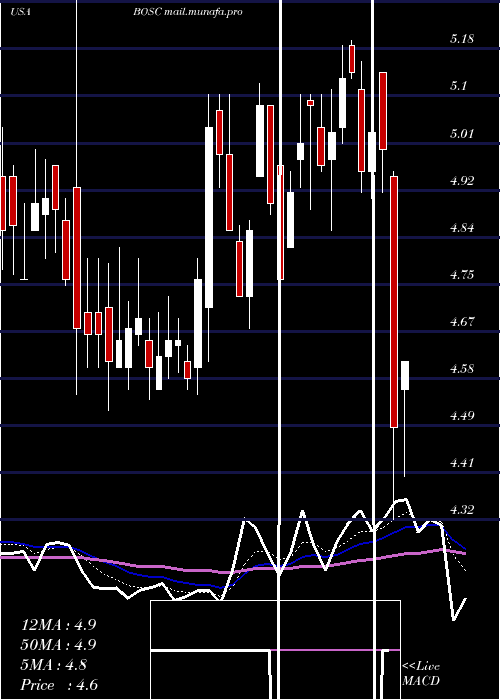Click the 5.18 price axis label

462,39
